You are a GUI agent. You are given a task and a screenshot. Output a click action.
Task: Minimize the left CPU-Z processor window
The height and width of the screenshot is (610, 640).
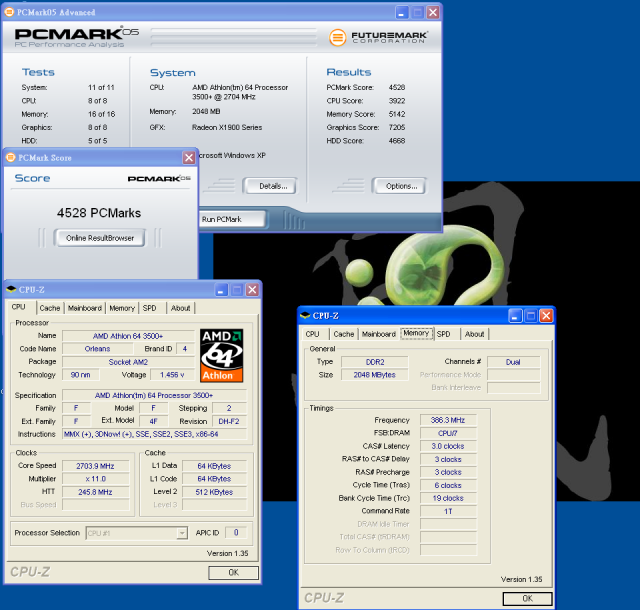click(x=221, y=290)
